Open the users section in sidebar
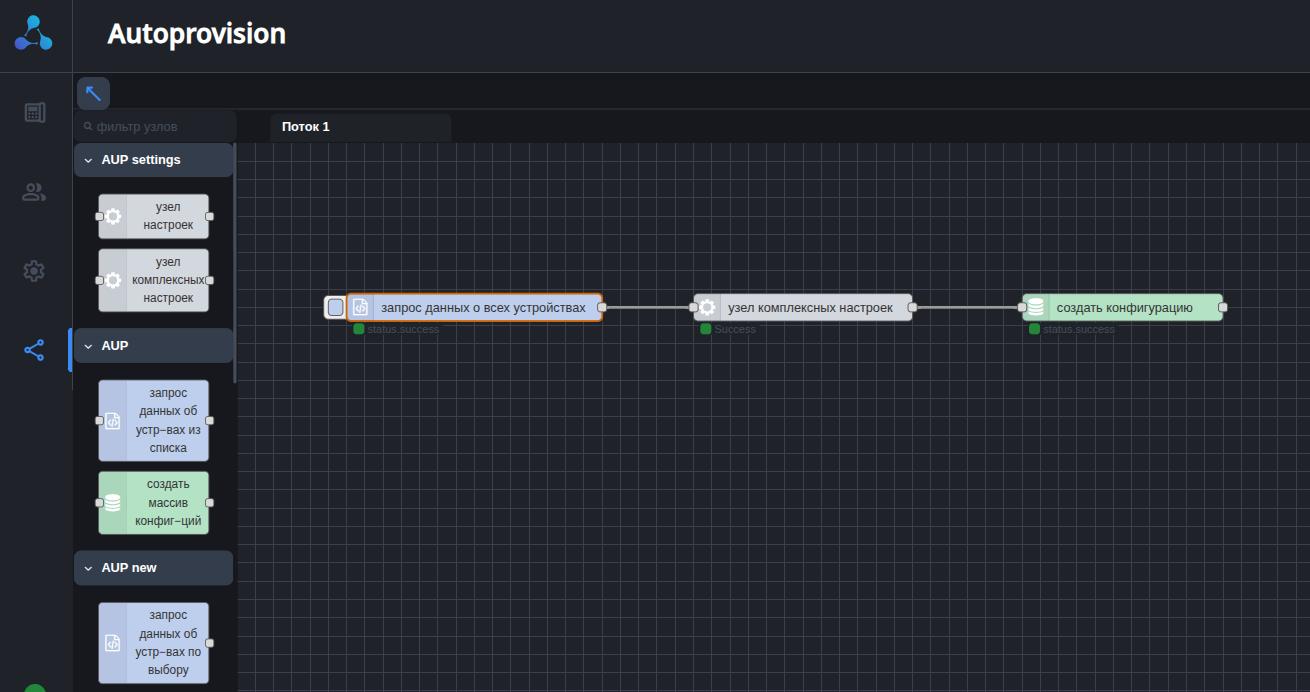 [x=34, y=192]
